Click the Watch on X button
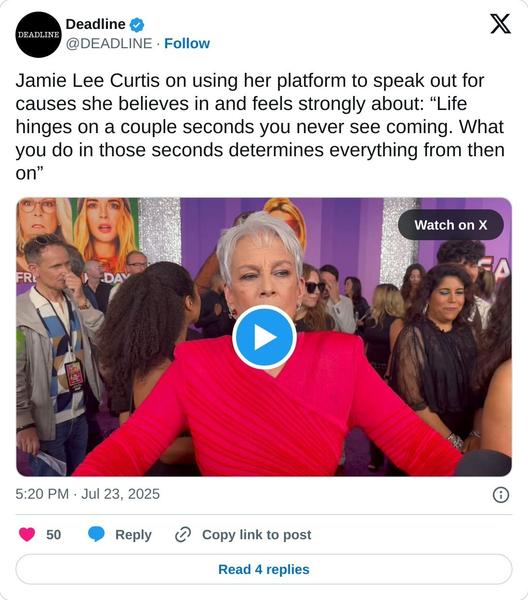Viewport: 528px width, 600px height. [451, 225]
